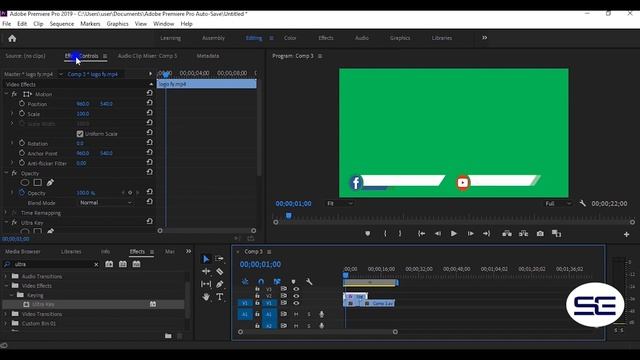Select the Pen tool in tools panel
The width and height of the screenshot is (640, 360).
pyautogui.click(x=220, y=284)
